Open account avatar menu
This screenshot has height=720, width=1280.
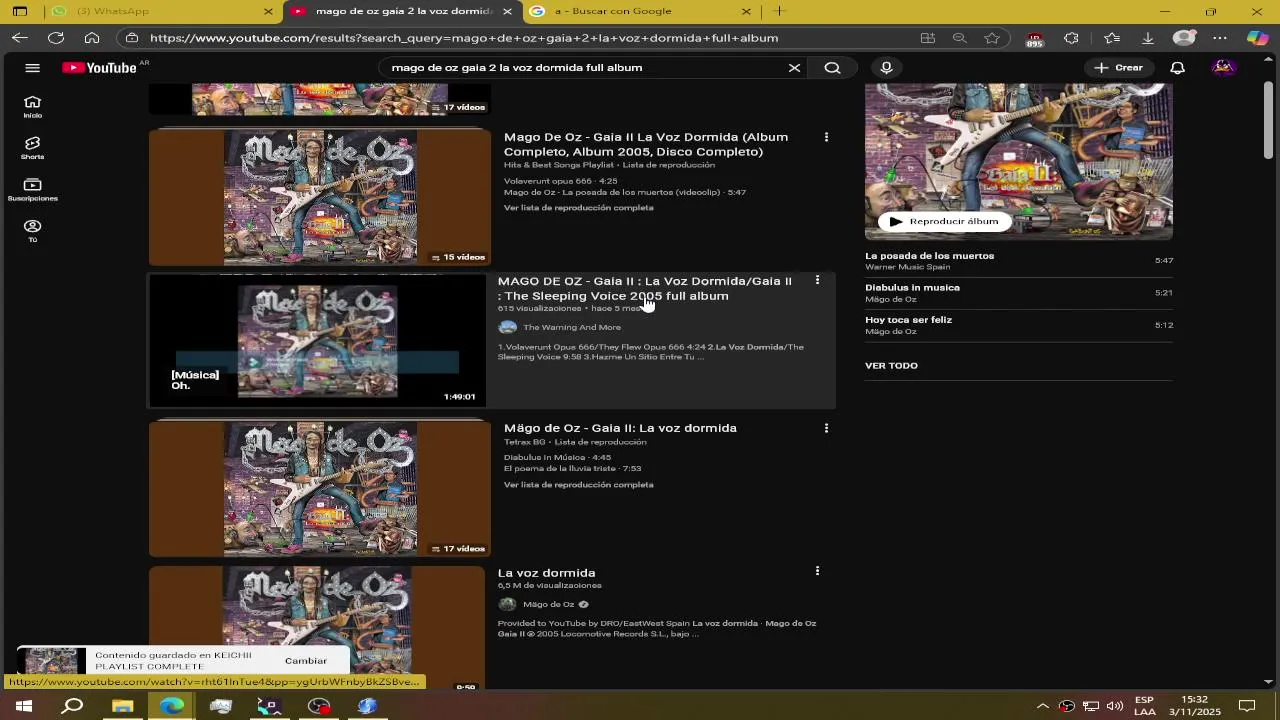click(1223, 68)
